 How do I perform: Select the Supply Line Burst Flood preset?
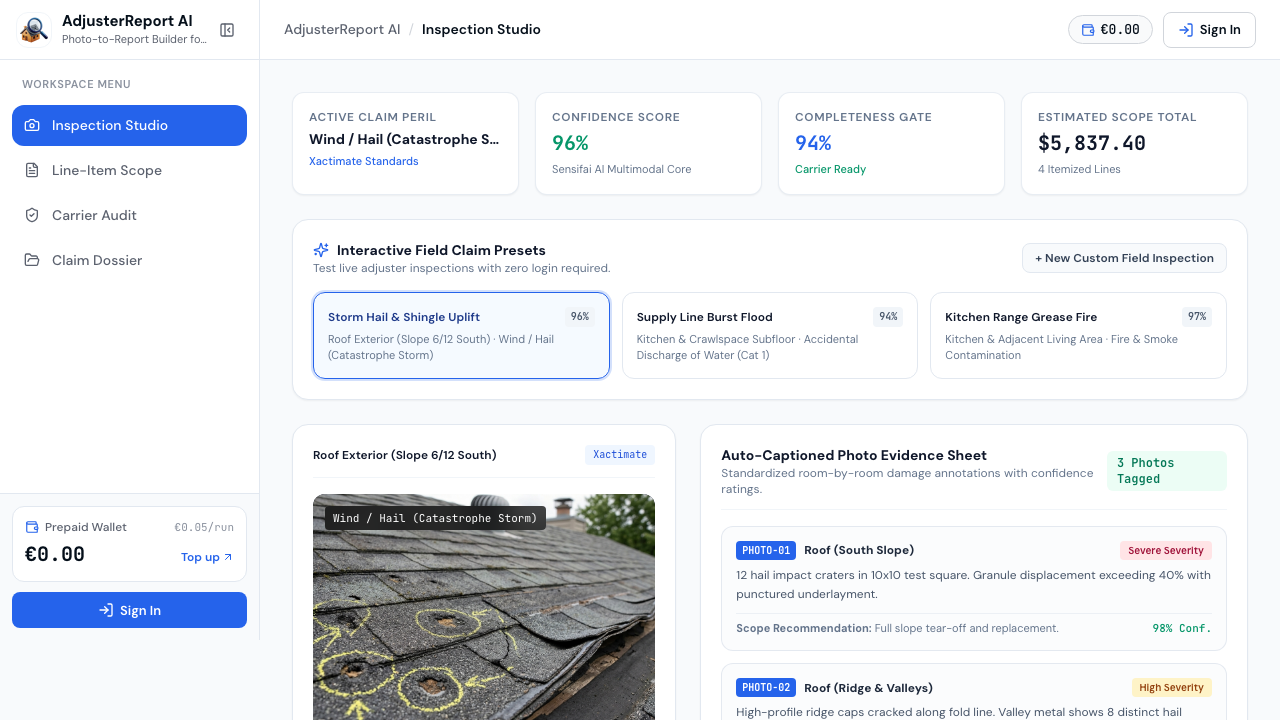[770, 336]
